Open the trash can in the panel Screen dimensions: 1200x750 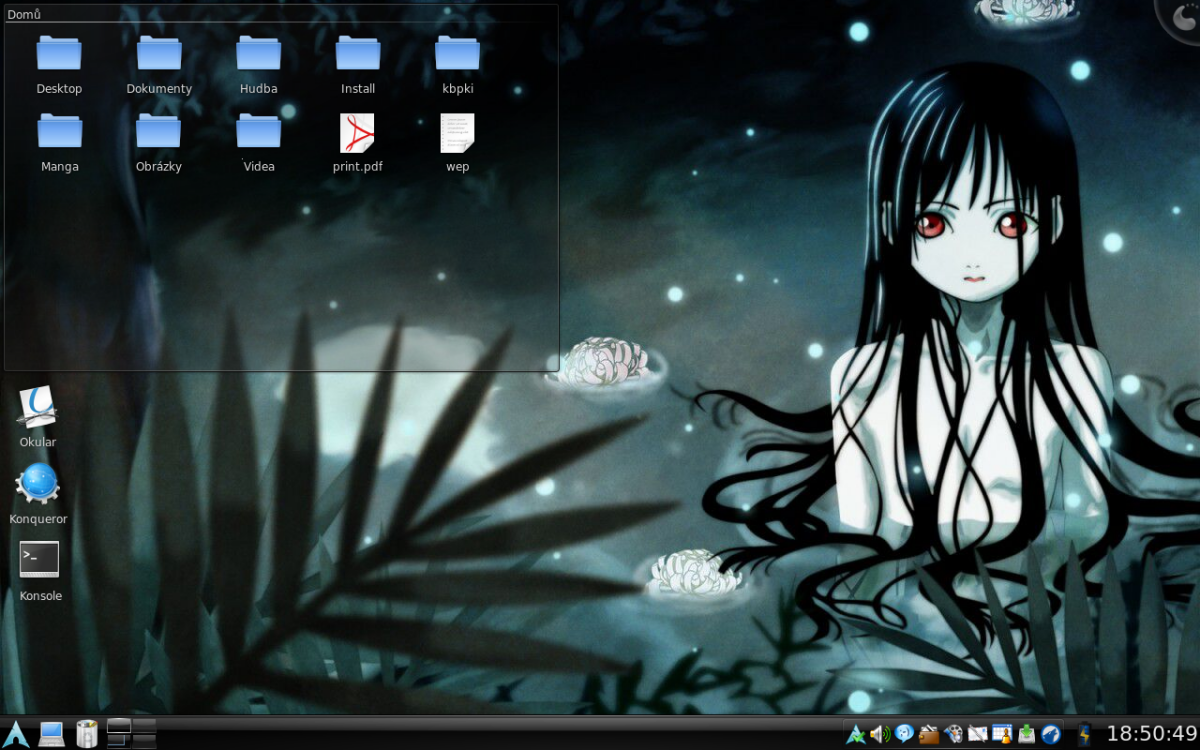[87, 733]
